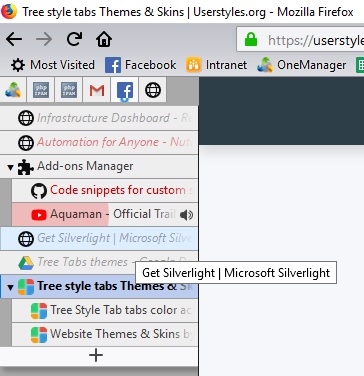This screenshot has width=364, height=376.
Task: Select the globe pinned tab
Action: [153, 90]
